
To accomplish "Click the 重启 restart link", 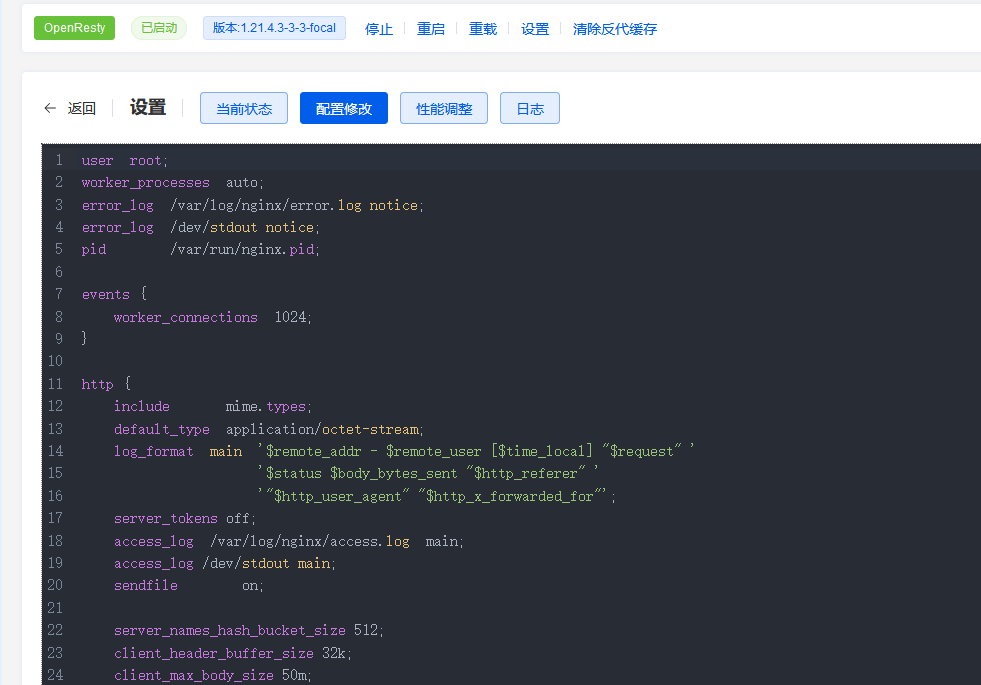I will point(431,29).
